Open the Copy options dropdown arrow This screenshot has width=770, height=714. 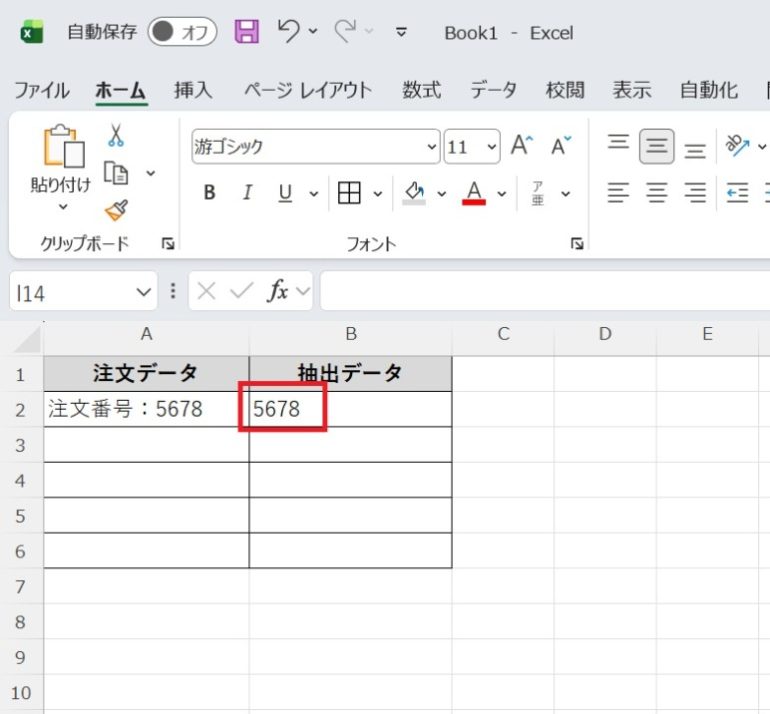(151, 173)
